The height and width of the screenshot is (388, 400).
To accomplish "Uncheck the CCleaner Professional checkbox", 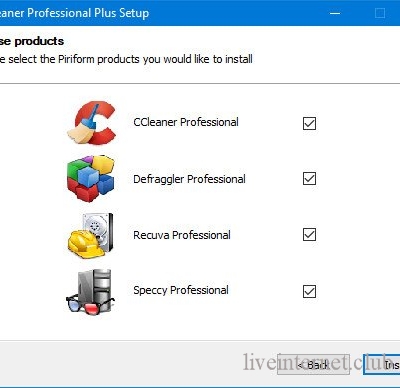I will [309, 123].
